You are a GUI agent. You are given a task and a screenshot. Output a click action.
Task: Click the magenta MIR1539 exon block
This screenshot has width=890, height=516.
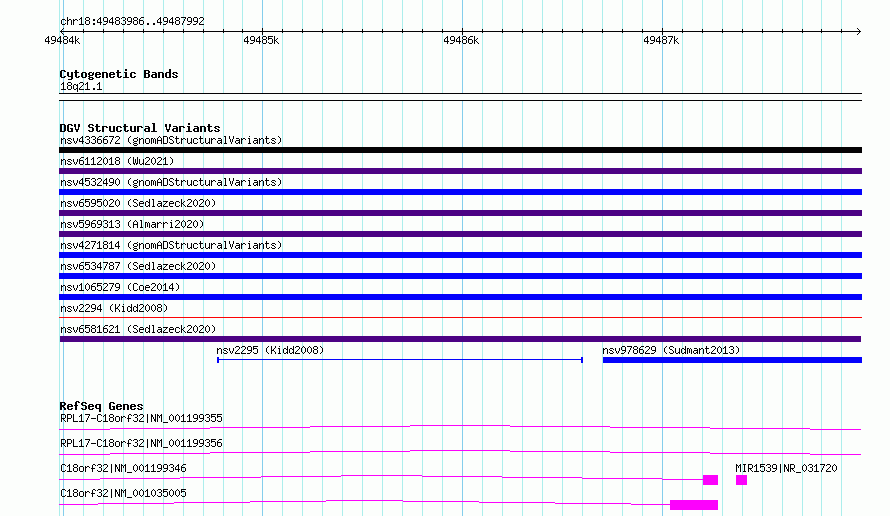pos(741,480)
